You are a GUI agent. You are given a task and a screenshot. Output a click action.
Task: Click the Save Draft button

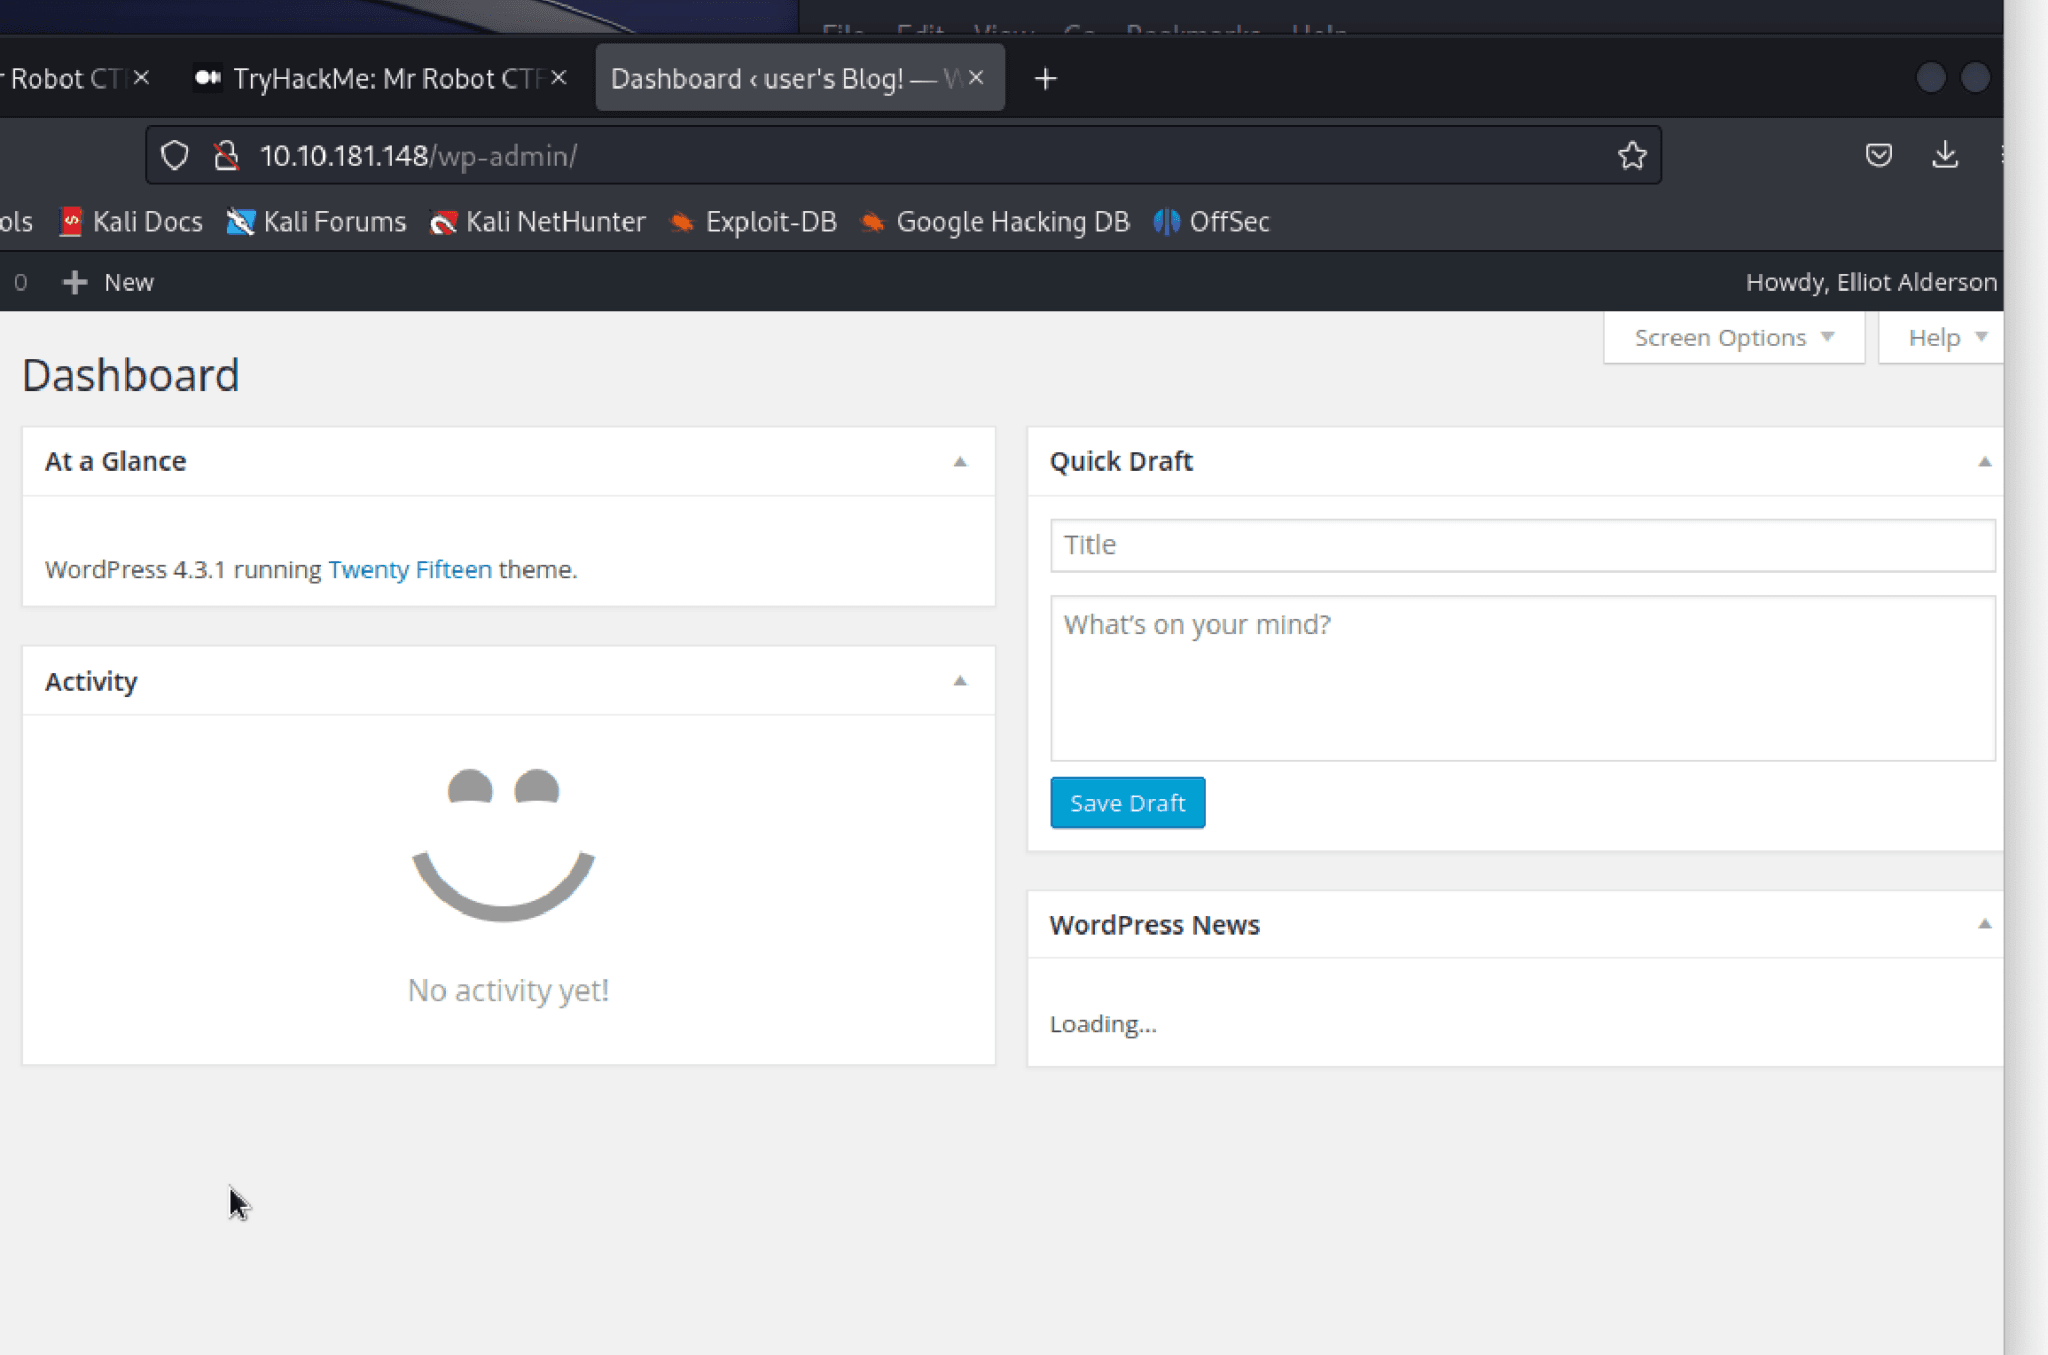(1126, 802)
